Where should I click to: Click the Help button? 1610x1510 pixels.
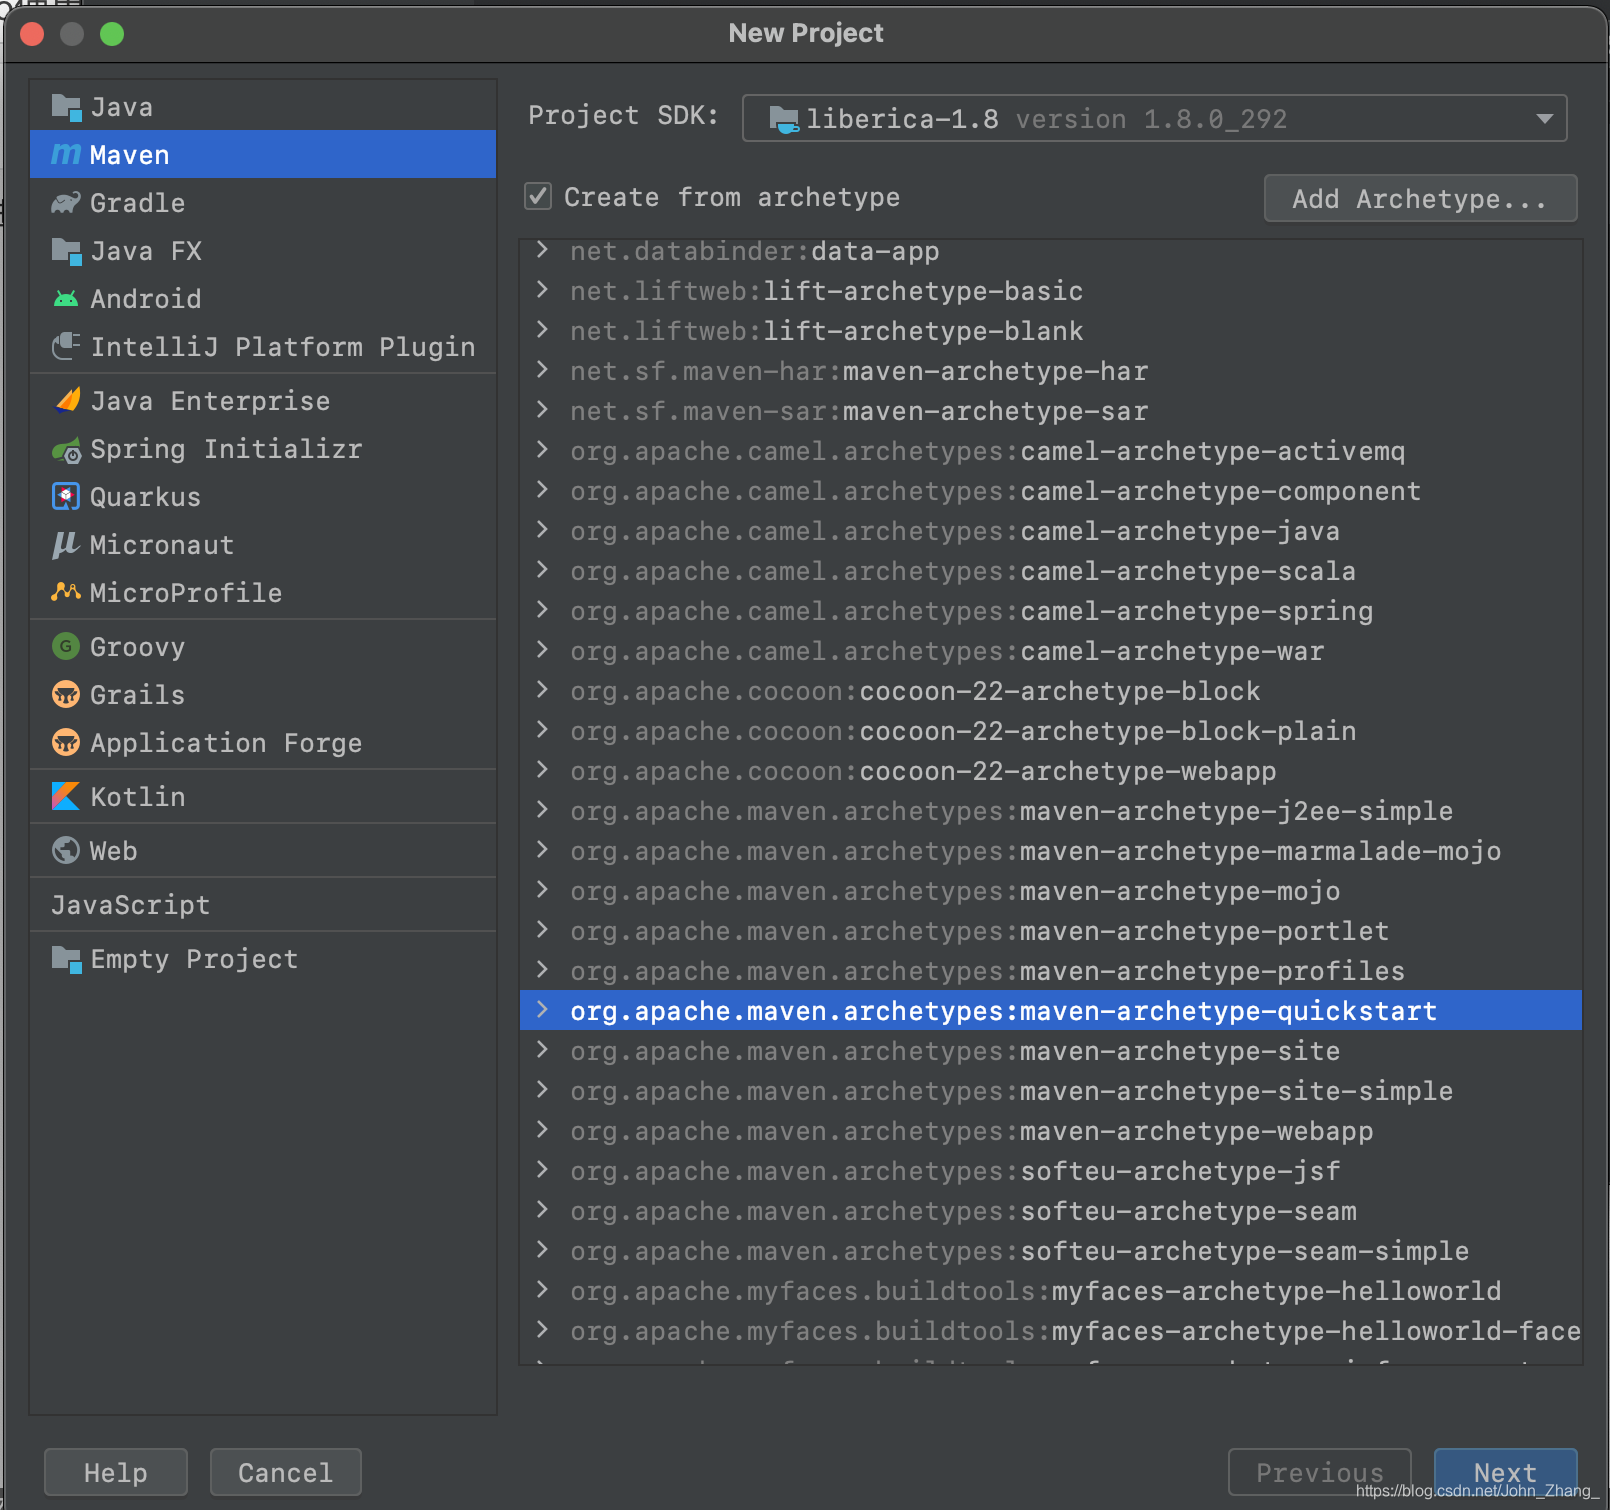coord(116,1472)
